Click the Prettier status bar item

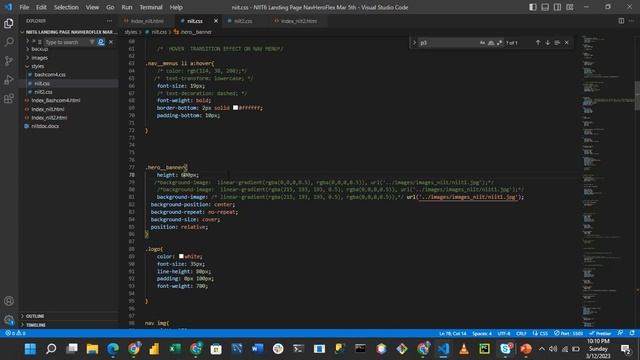coord(600,333)
